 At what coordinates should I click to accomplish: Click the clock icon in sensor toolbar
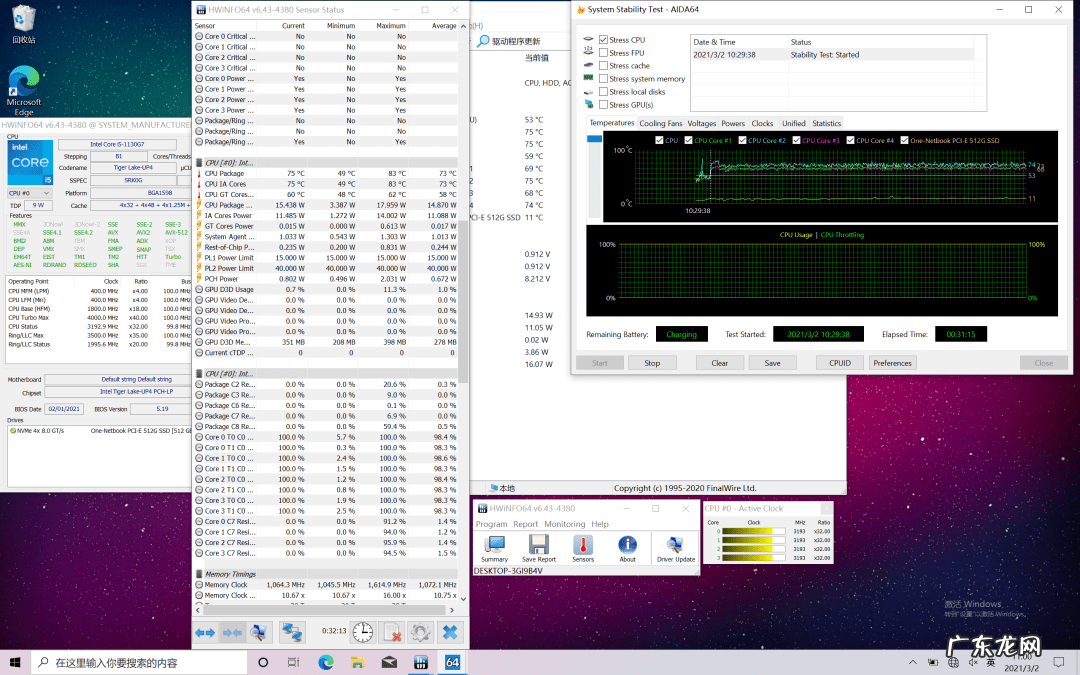click(363, 632)
